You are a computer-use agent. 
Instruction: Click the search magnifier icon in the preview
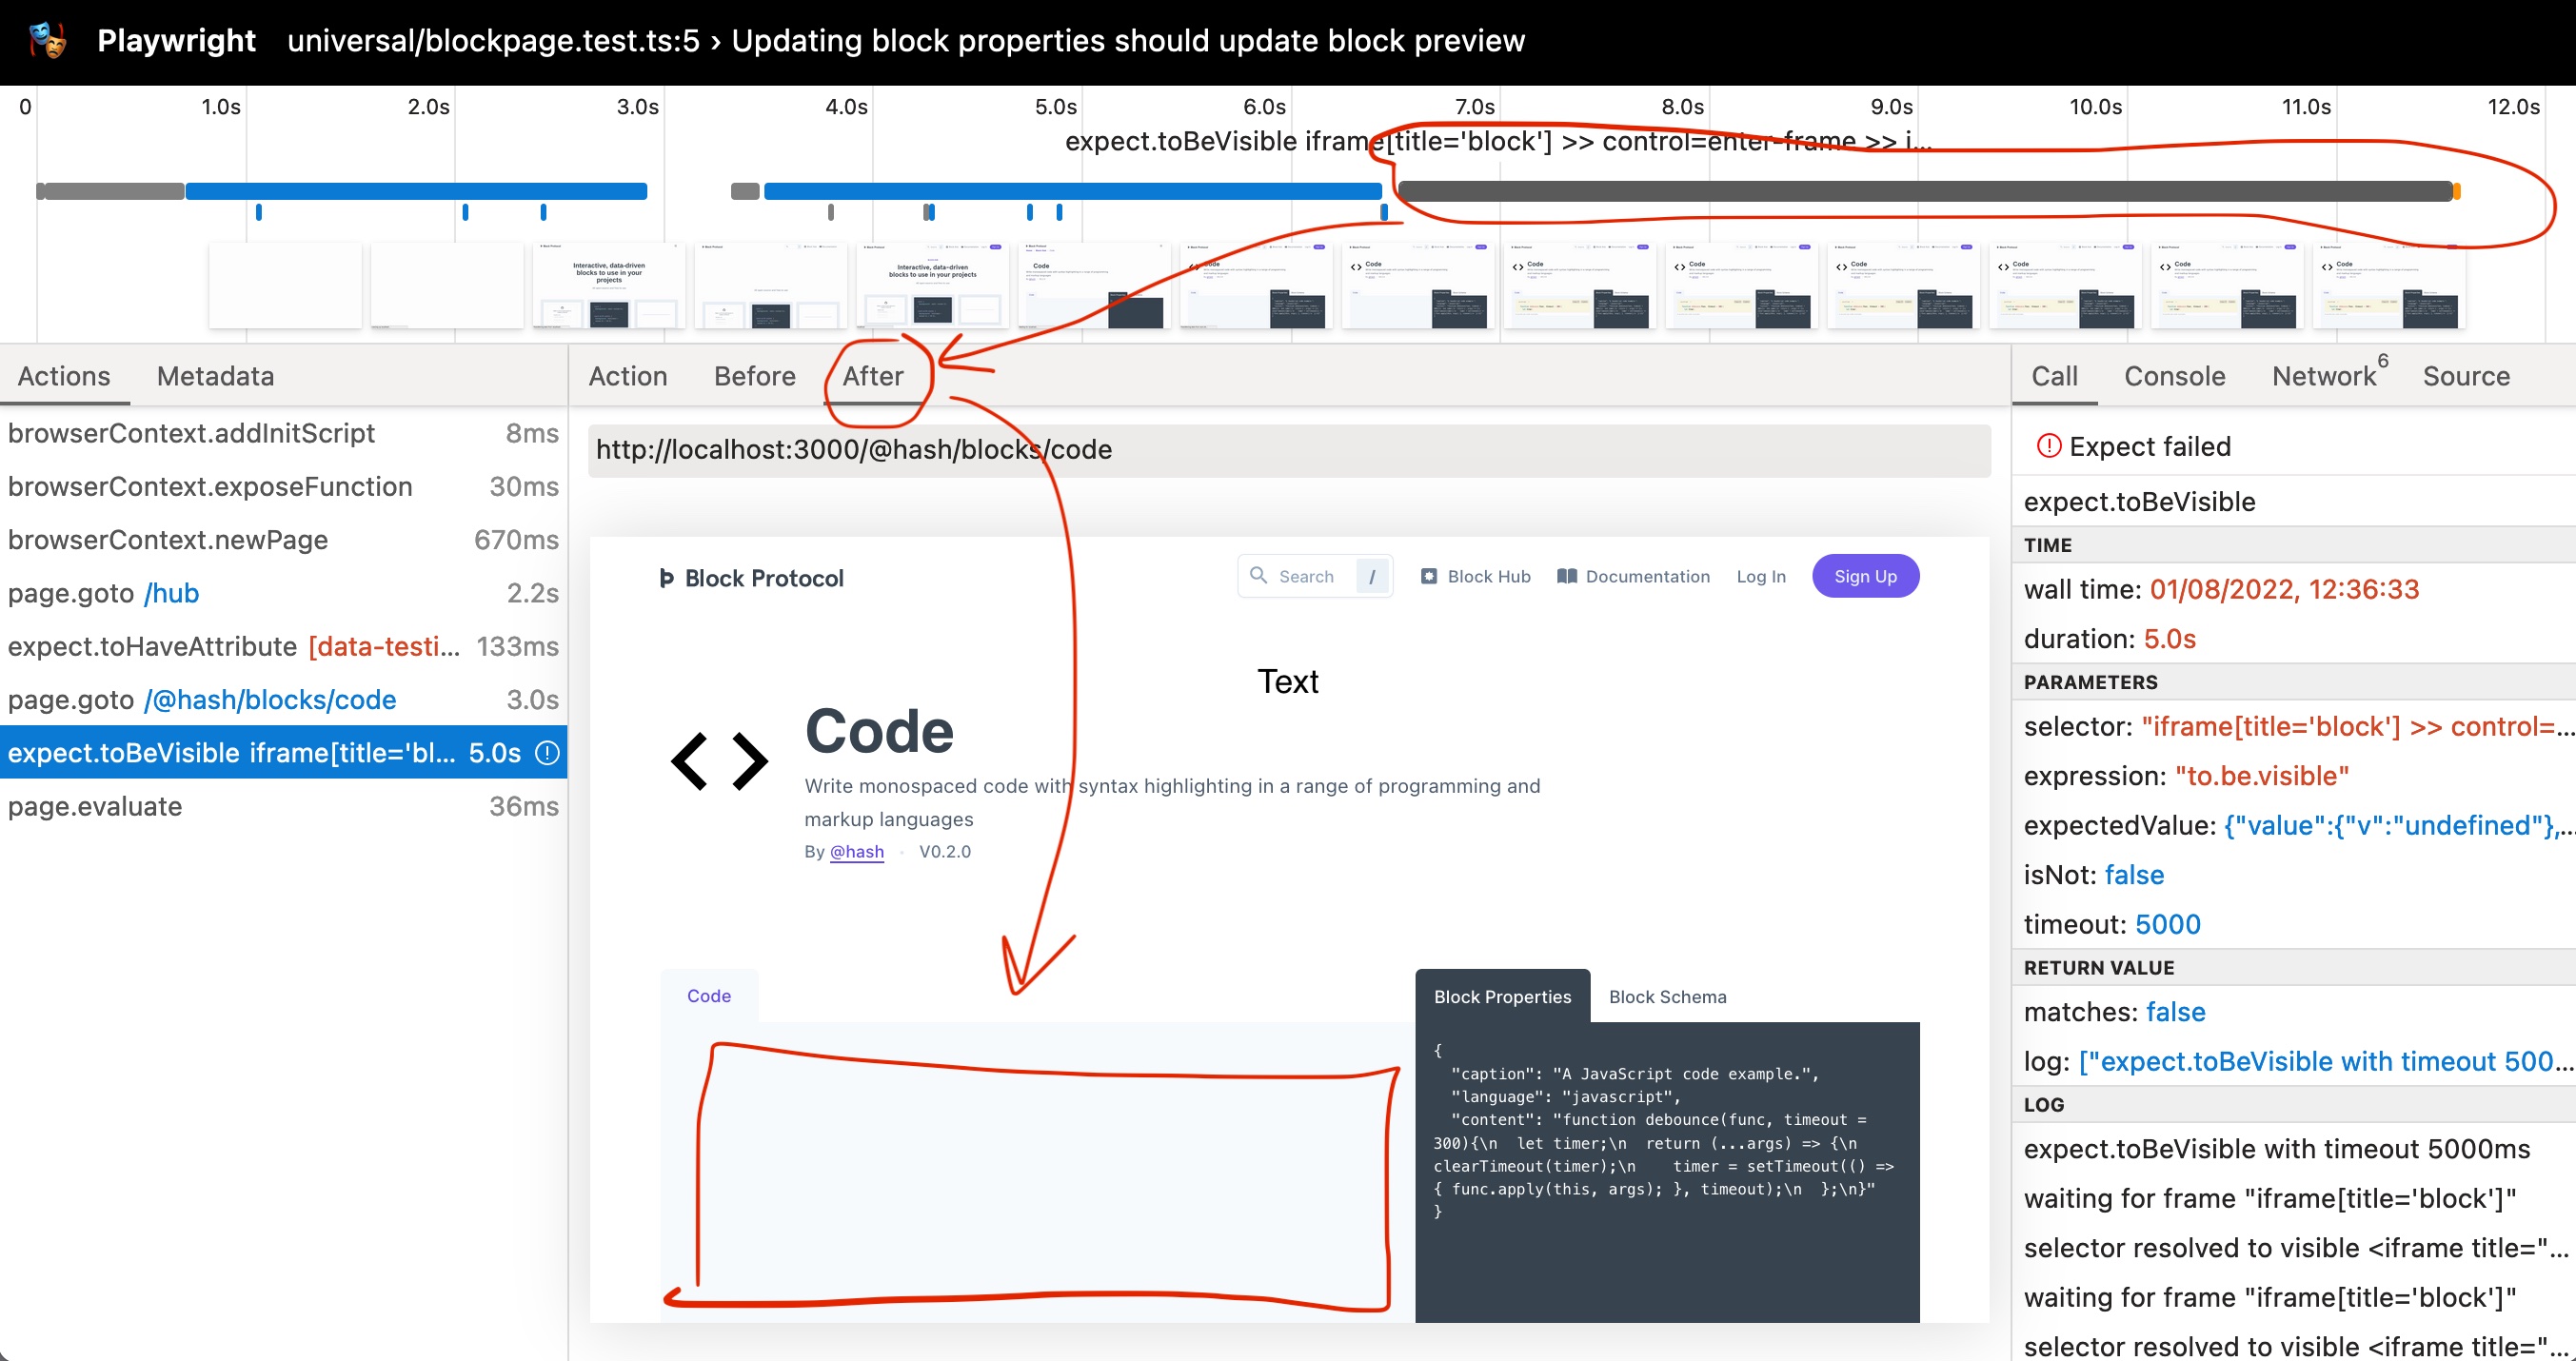coord(1259,576)
